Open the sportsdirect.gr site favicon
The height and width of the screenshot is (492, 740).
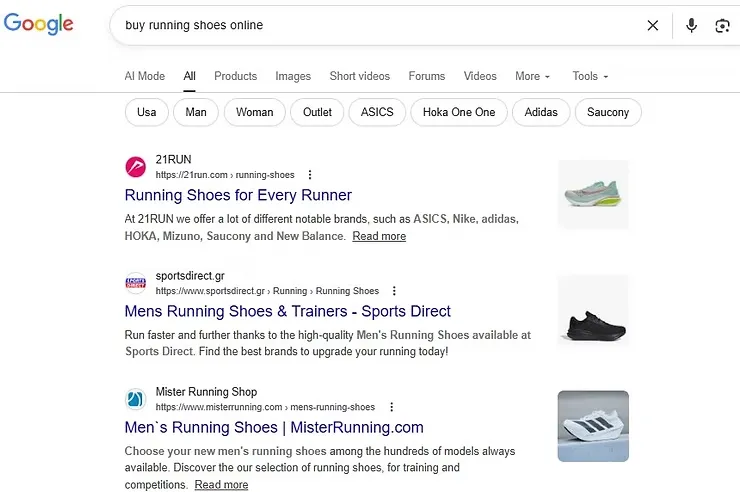coord(135,283)
